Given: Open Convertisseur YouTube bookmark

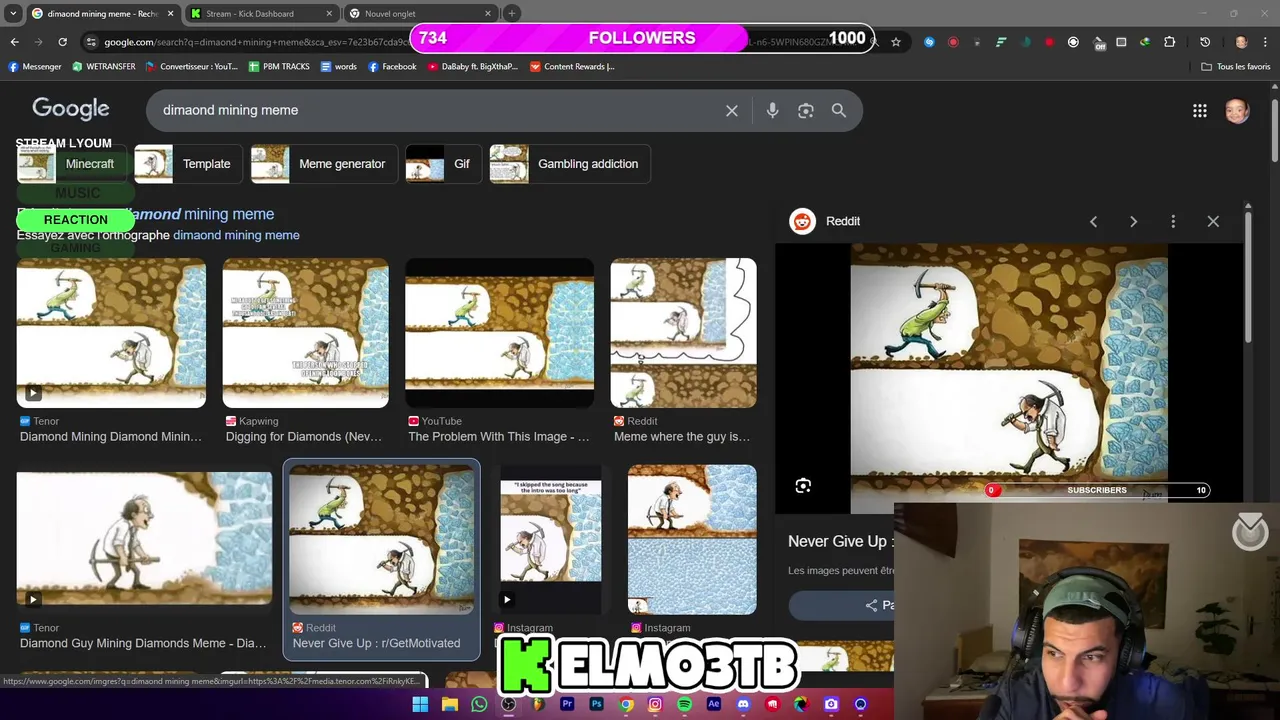Looking at the screenshot, I should click(x=192, y=67).
